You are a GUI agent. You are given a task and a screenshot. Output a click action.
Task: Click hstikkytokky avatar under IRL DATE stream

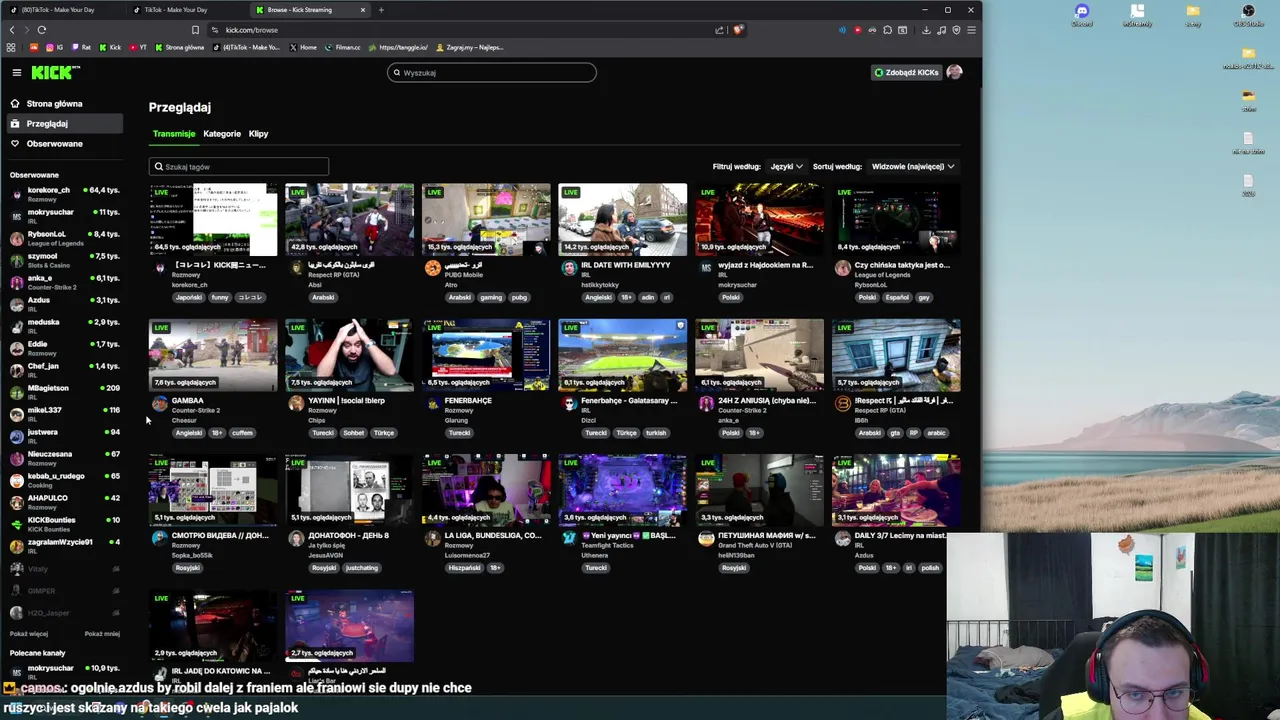tap(569, 269)
